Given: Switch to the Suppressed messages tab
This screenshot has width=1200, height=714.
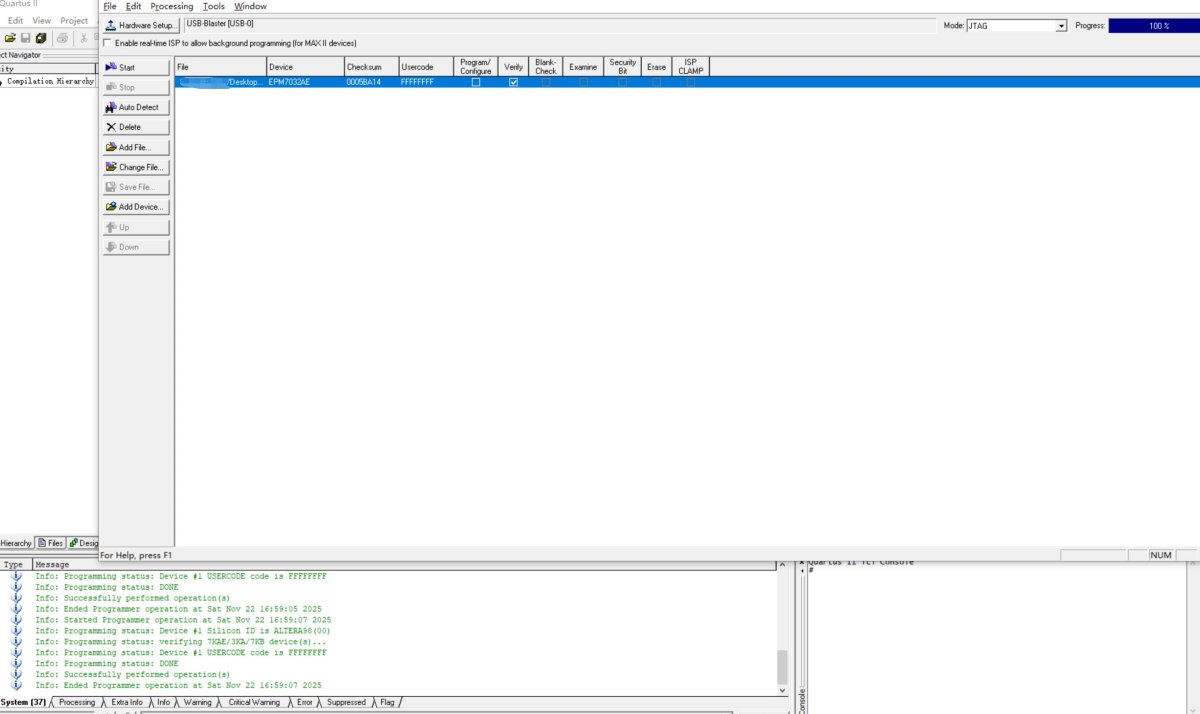Looking at the screenshot, I should [x=346, y=703].
